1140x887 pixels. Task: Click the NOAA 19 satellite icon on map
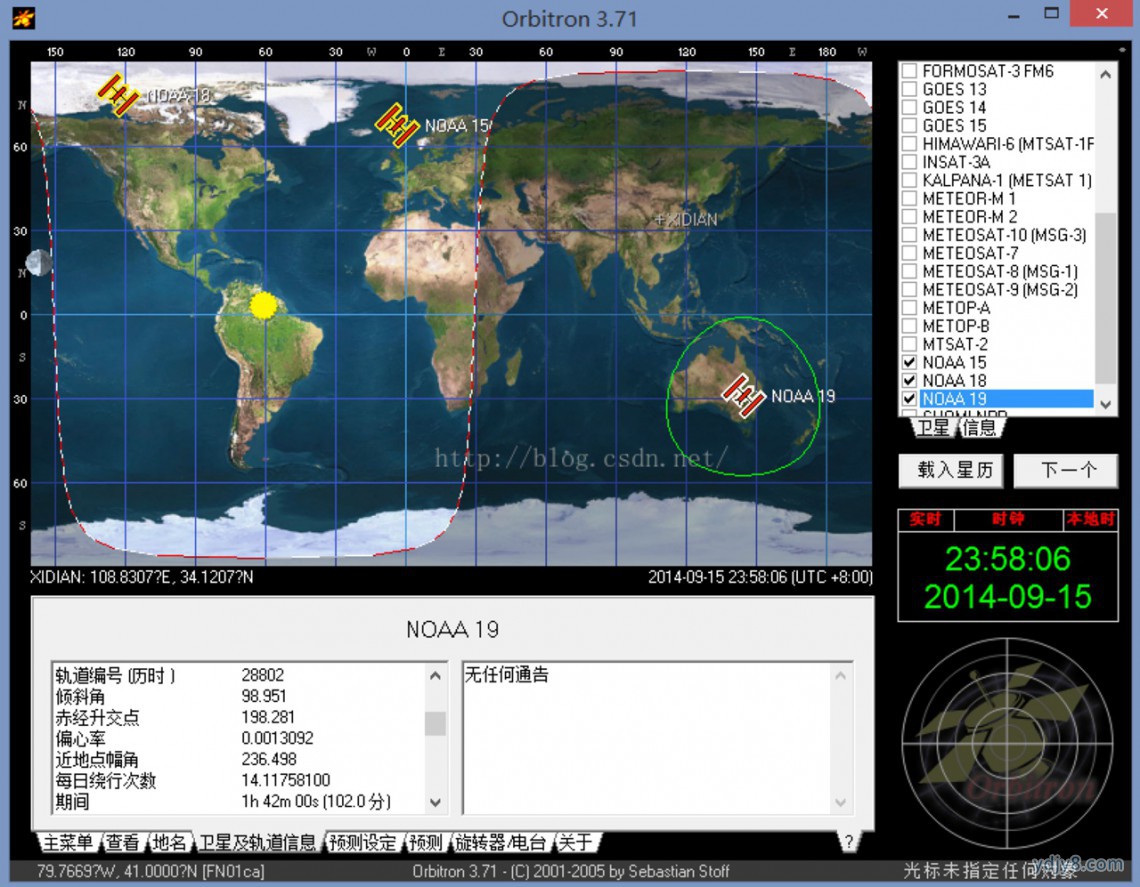(743, 396)
